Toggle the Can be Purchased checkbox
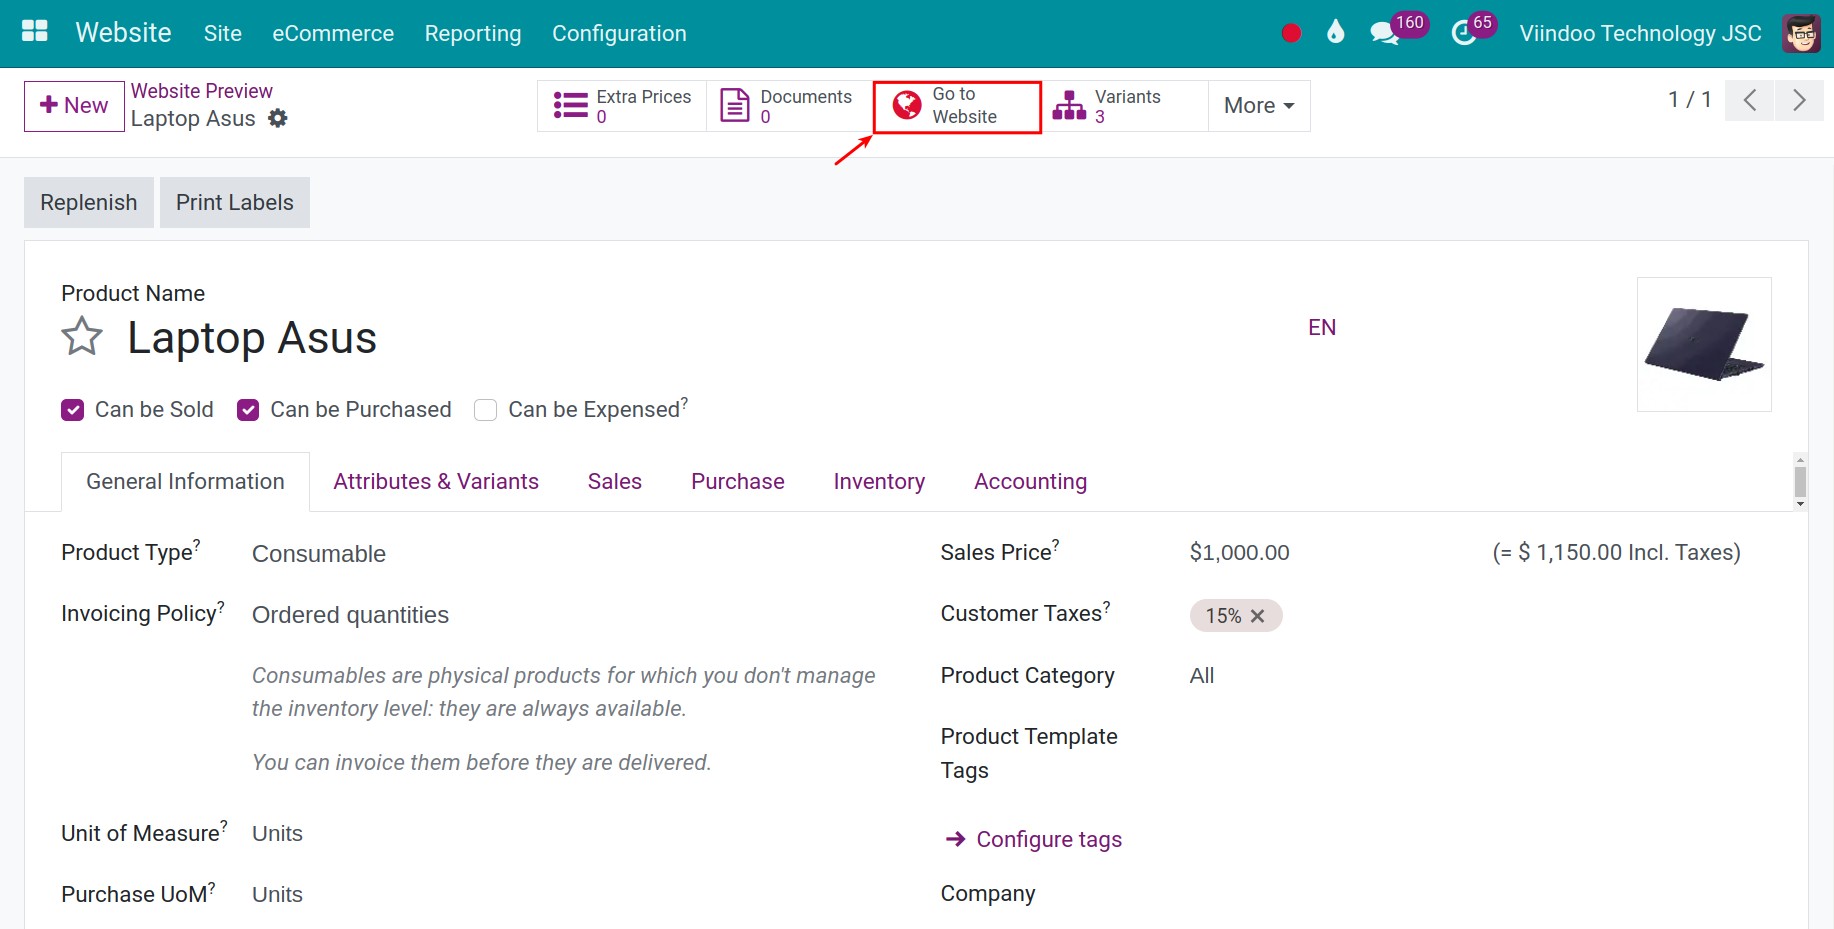 coord(248,410)
